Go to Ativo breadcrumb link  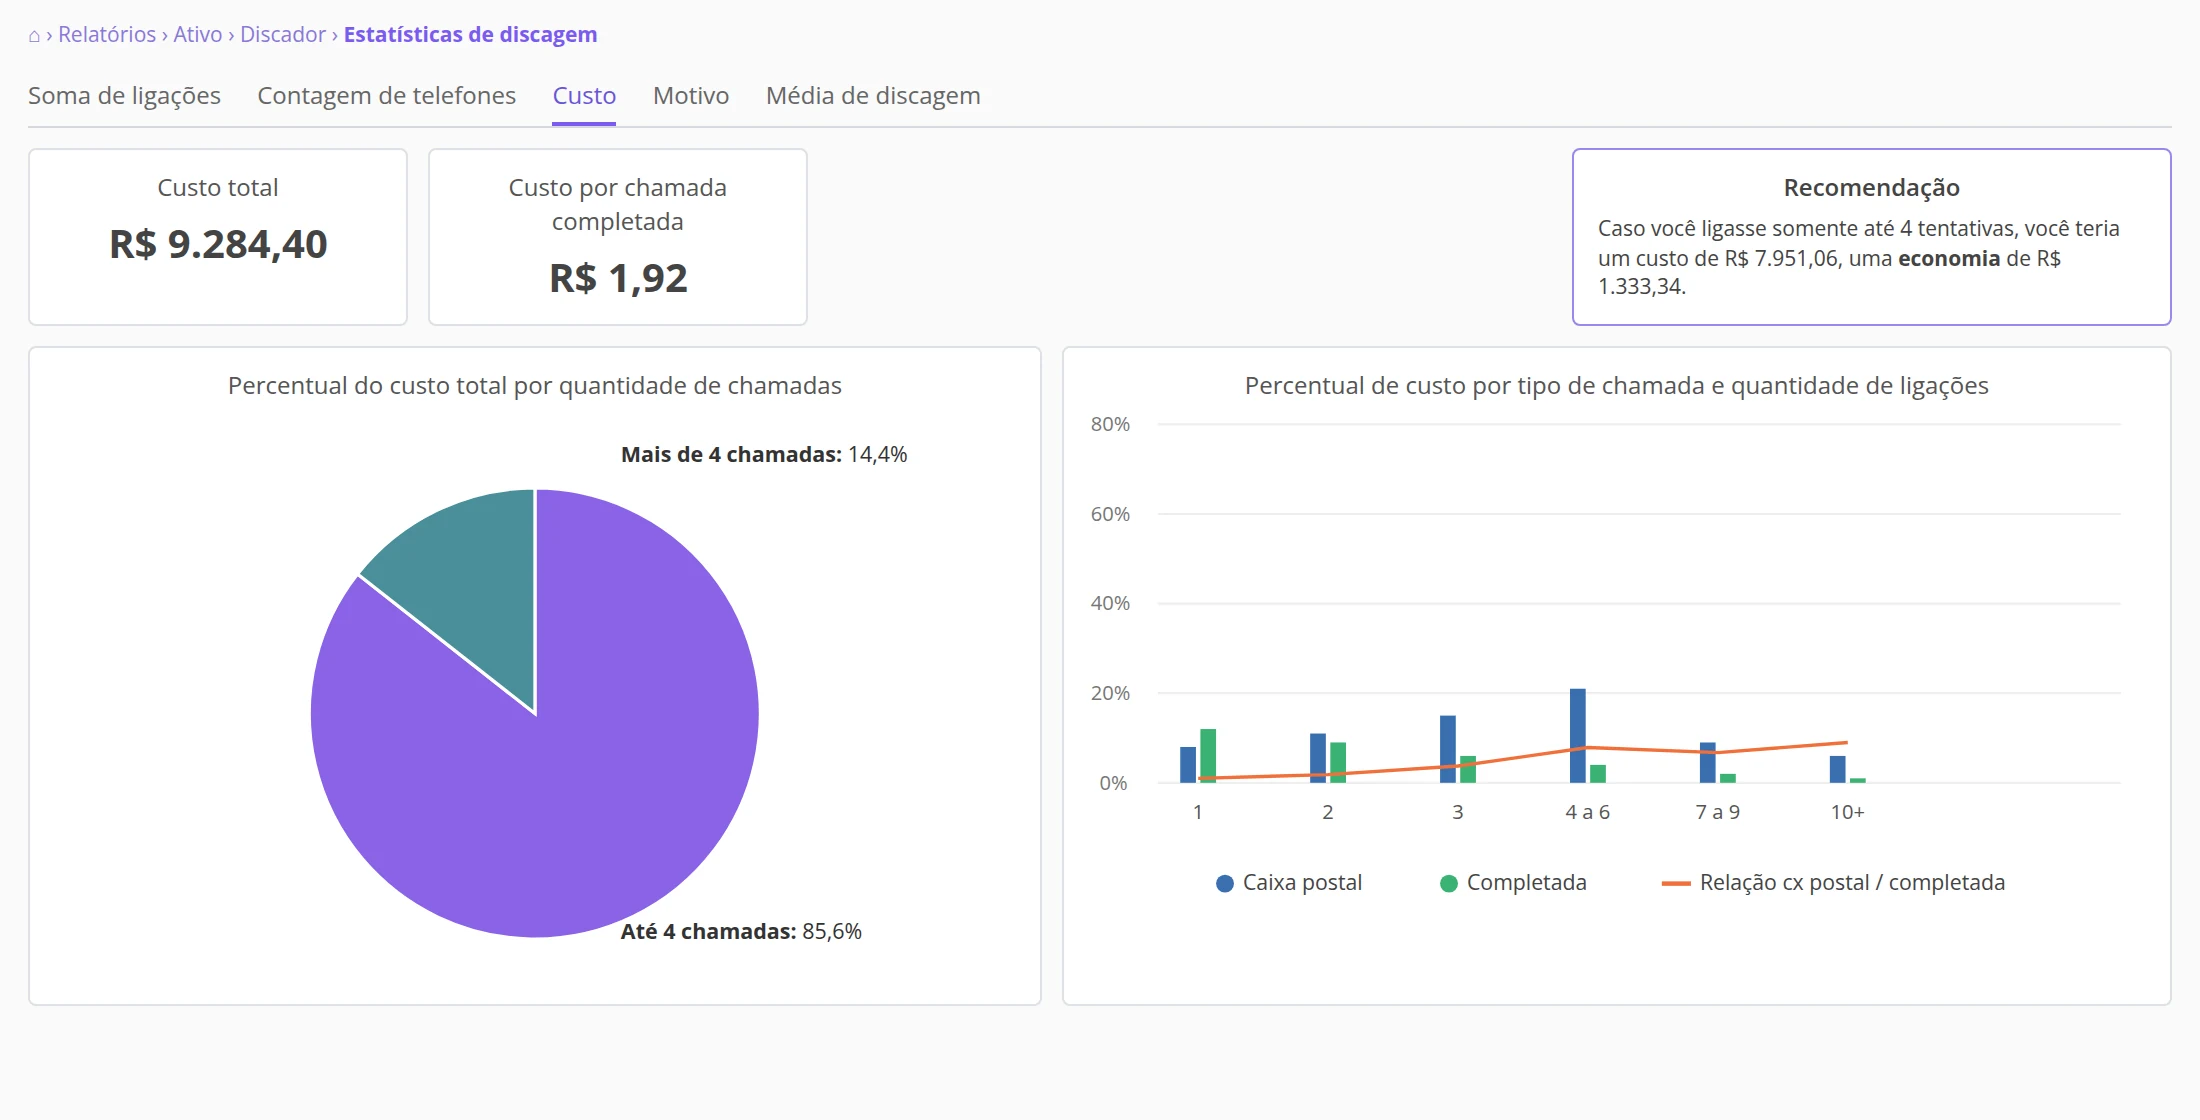click(x=198, y=35)
